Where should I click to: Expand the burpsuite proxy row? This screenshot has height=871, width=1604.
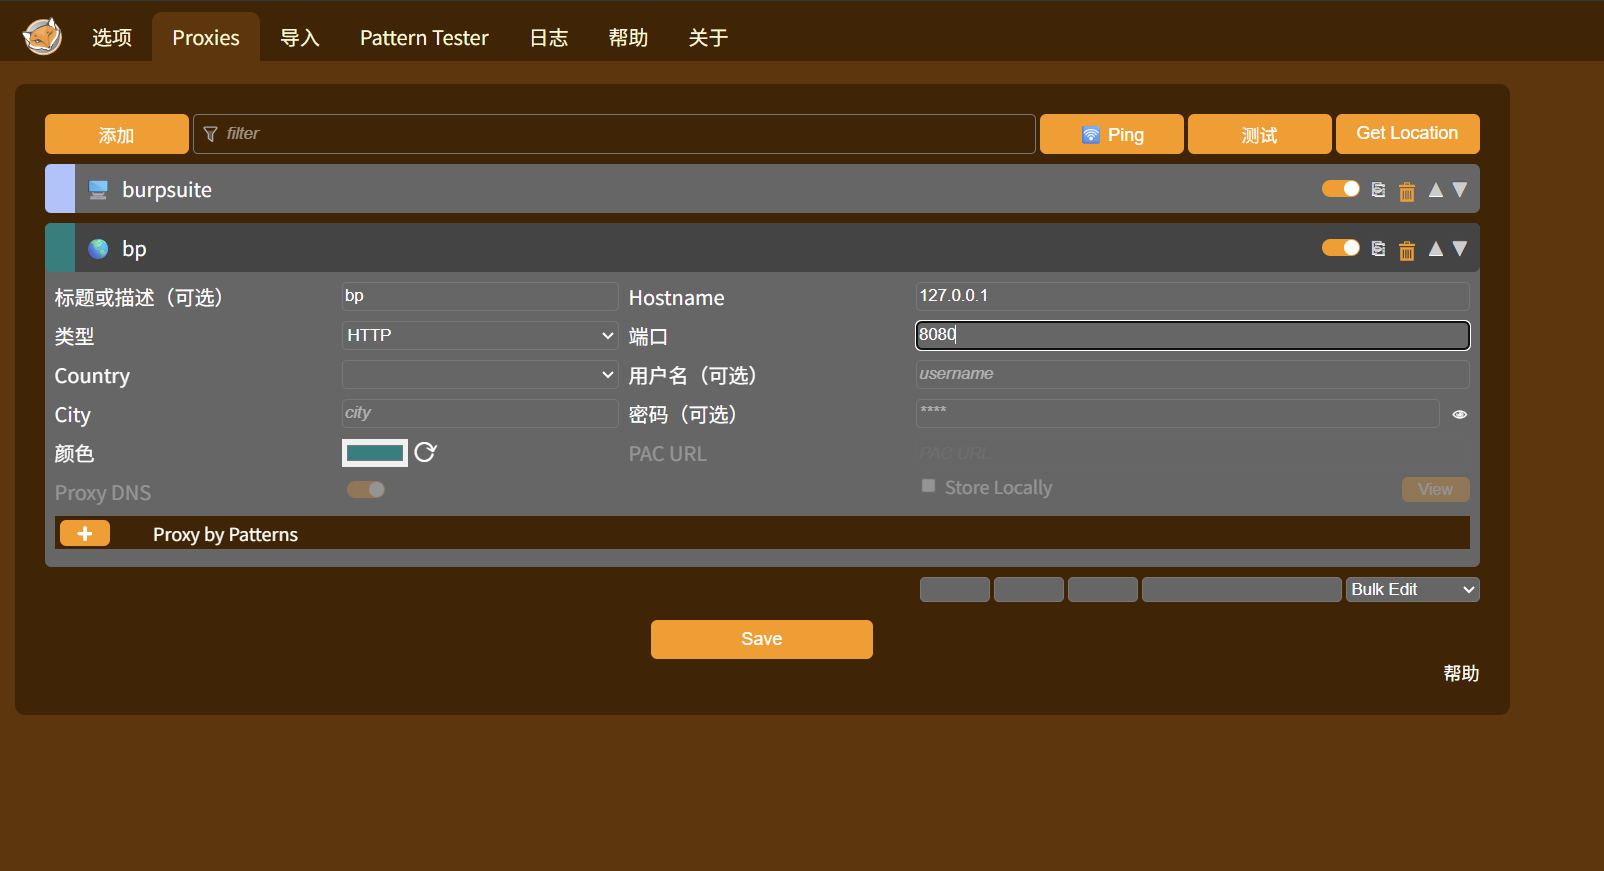tap(762, 189)
